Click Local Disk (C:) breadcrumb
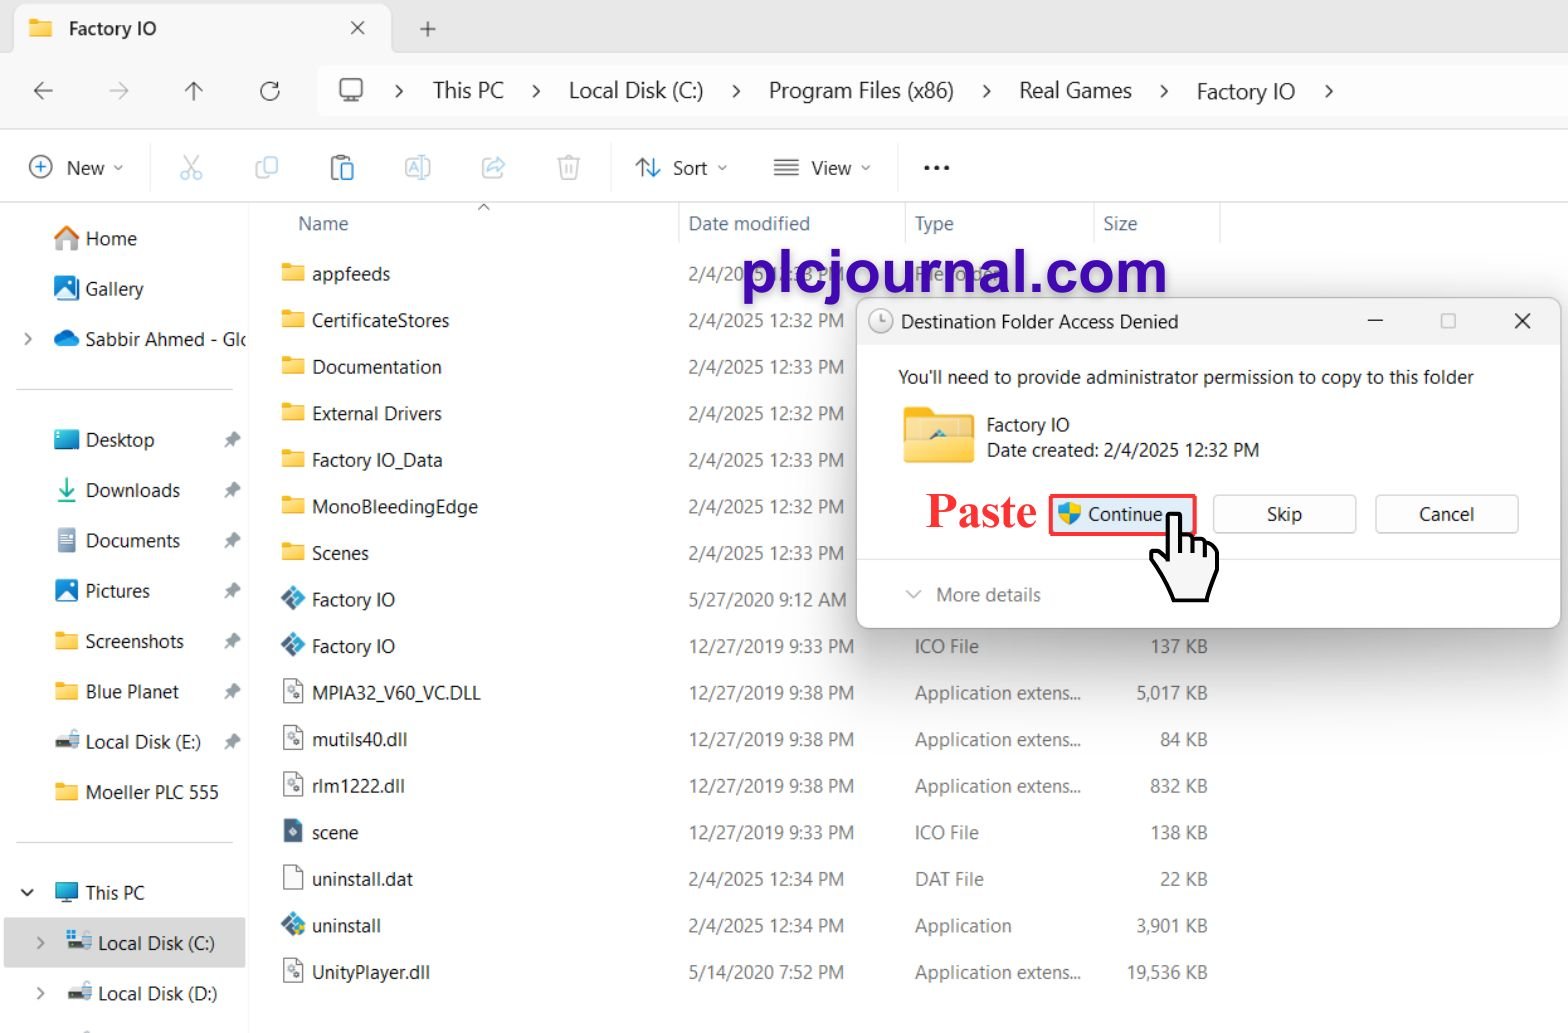The width and height of the screenshot is (1568, 1033). 636,91
